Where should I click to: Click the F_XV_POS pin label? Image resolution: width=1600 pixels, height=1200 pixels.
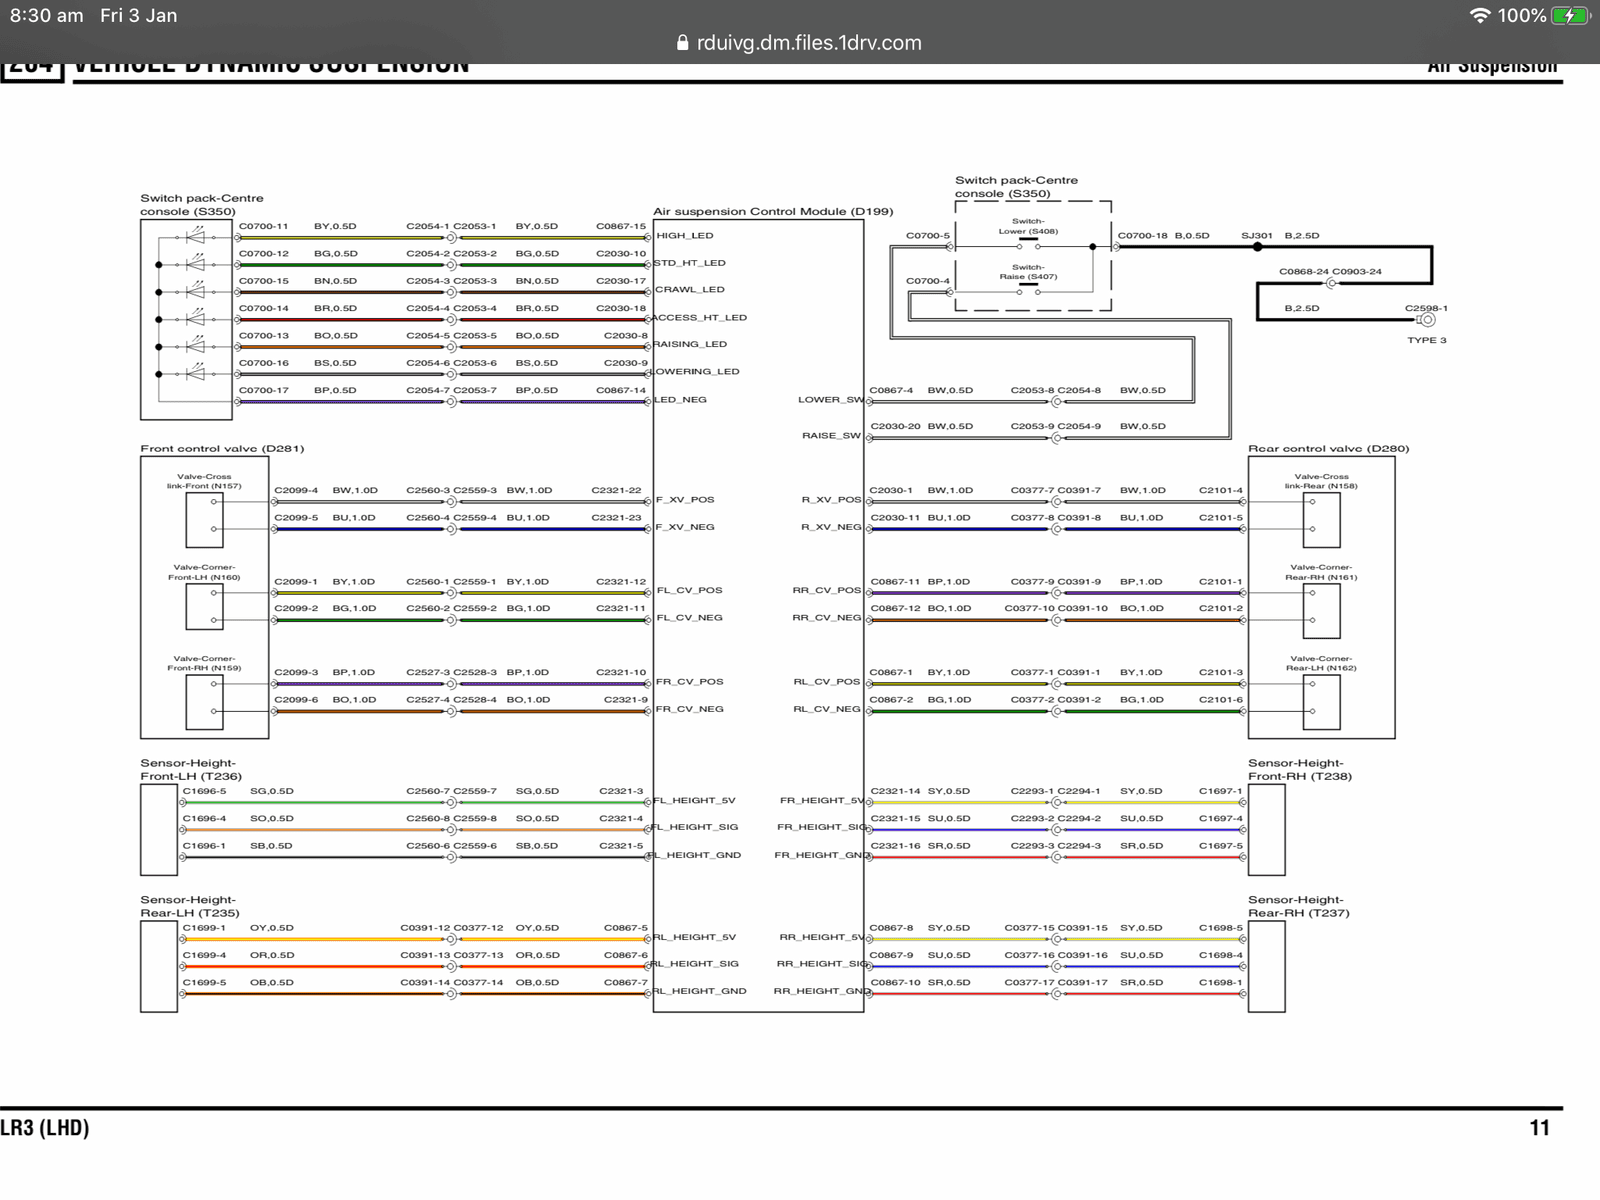[685, 500]
